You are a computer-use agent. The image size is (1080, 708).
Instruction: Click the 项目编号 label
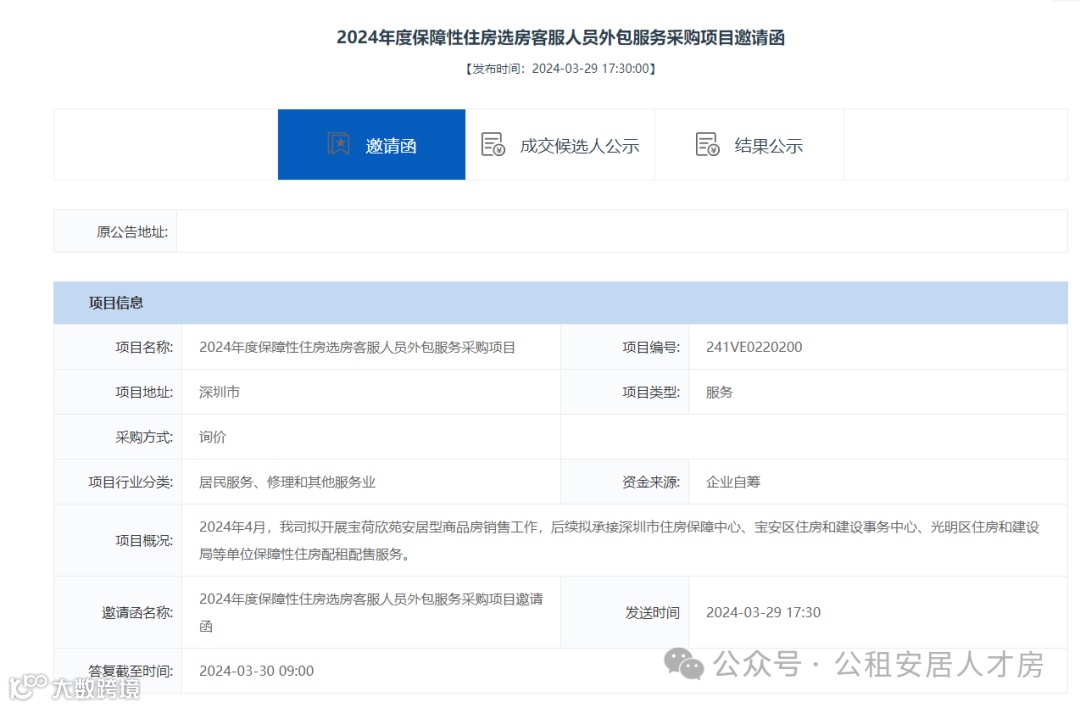[x=651, y=347]
